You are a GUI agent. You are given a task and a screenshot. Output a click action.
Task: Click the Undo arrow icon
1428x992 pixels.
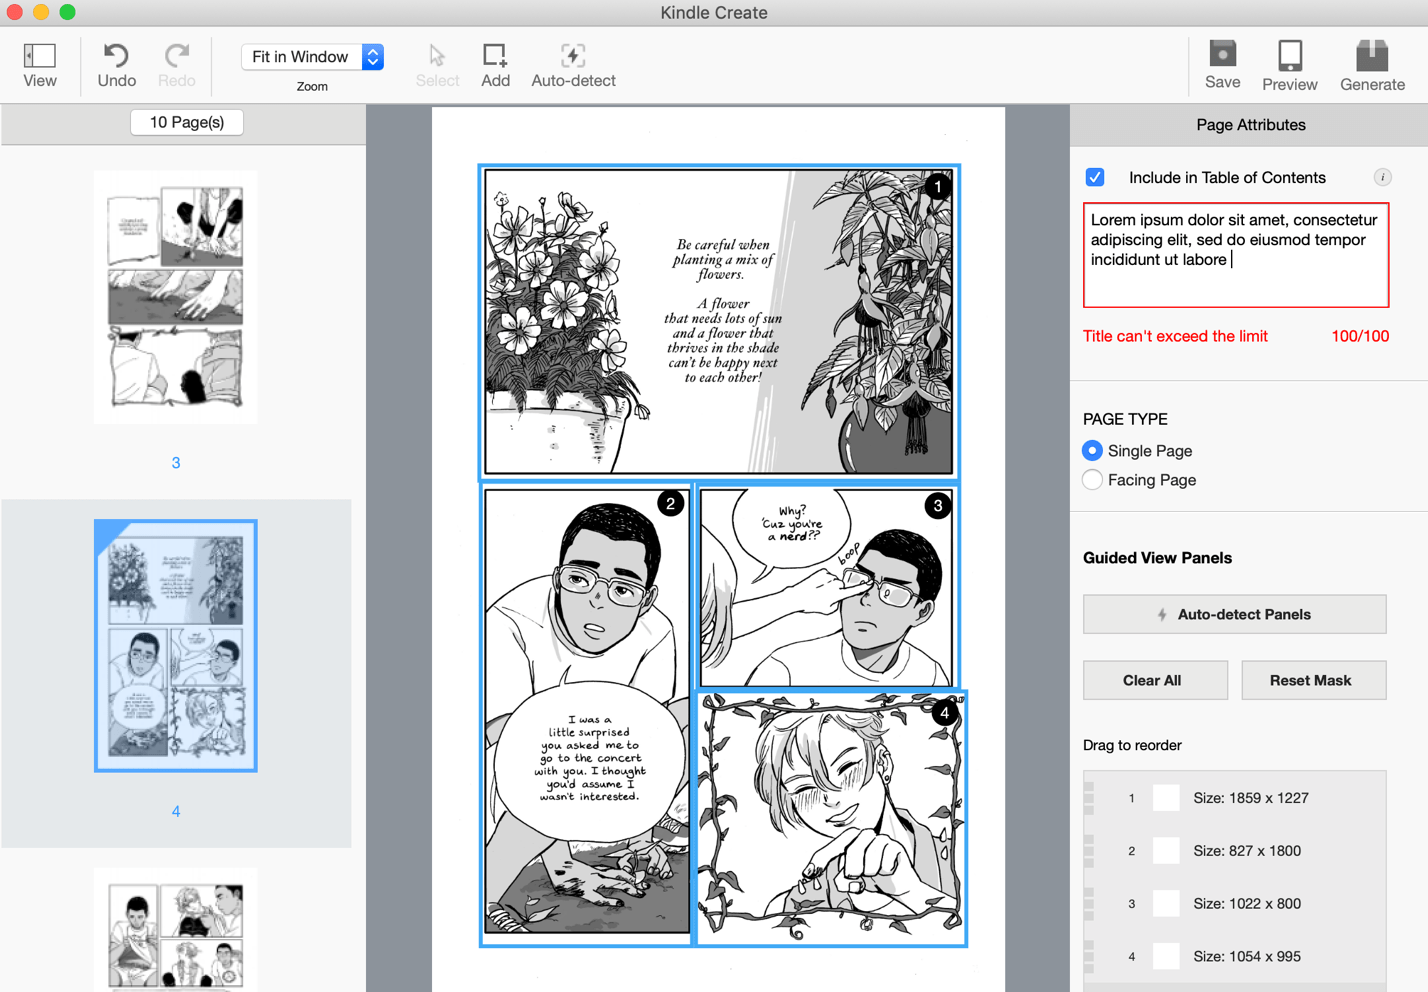click(116, 56)
